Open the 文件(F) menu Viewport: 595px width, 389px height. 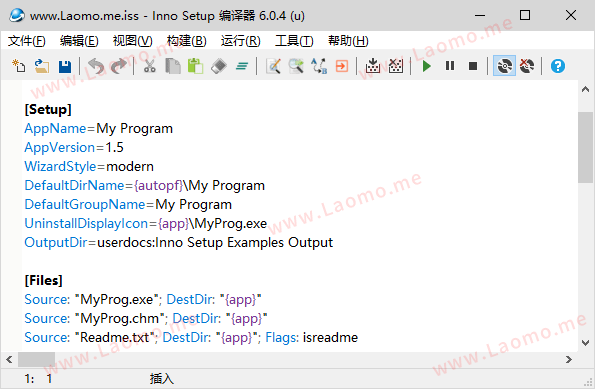[27, 41]
